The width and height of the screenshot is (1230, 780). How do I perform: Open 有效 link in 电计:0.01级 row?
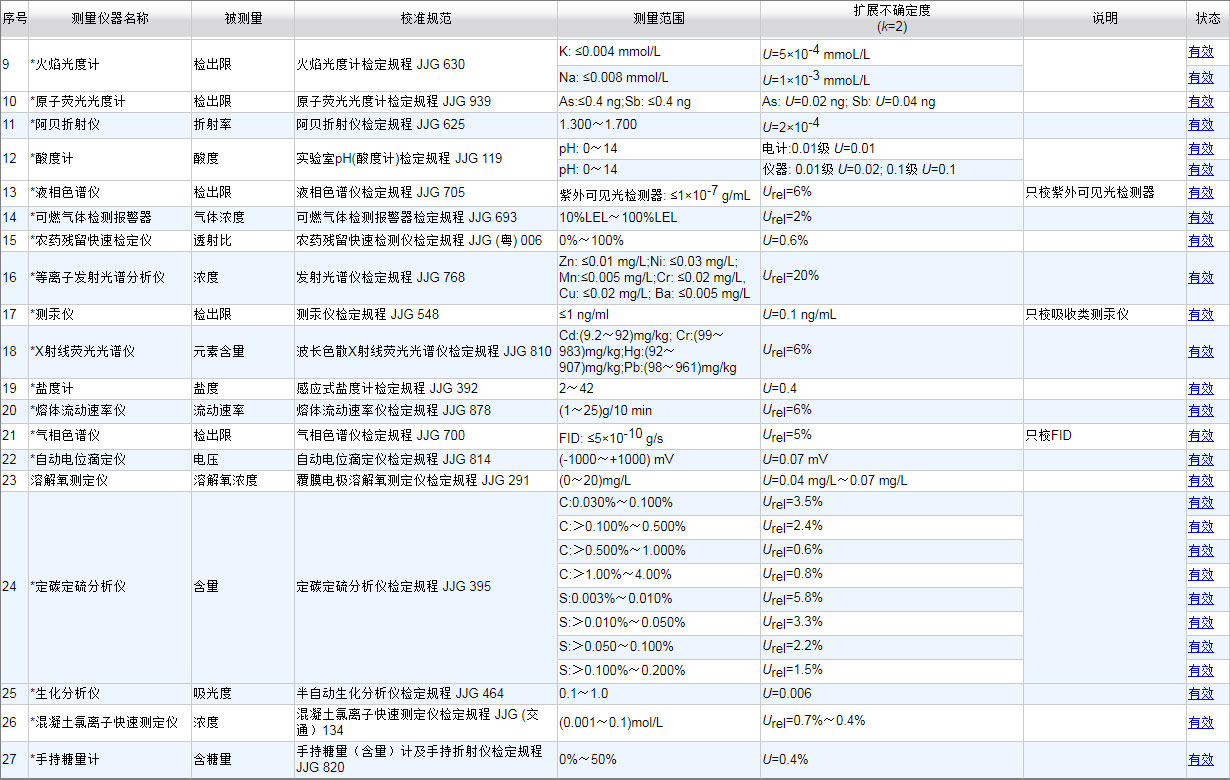pyautogui.click(x=1201, y=148)
